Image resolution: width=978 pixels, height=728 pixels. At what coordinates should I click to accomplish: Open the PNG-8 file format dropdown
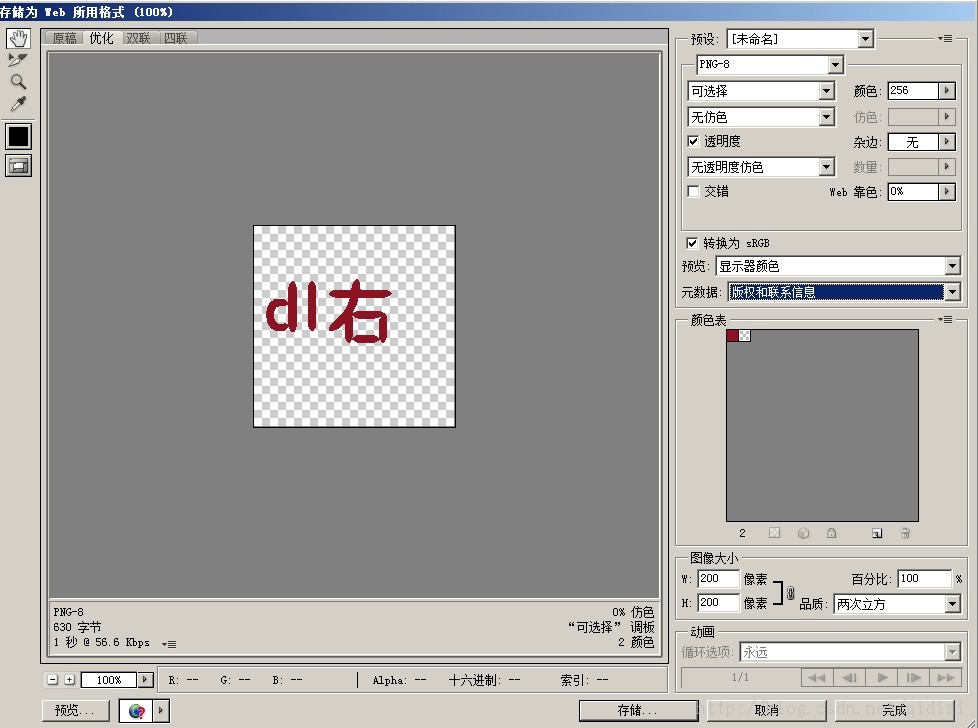[835, 64]
